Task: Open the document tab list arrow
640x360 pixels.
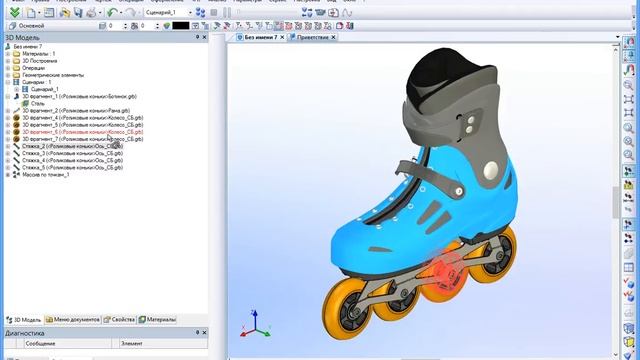Action: (618, 37)
